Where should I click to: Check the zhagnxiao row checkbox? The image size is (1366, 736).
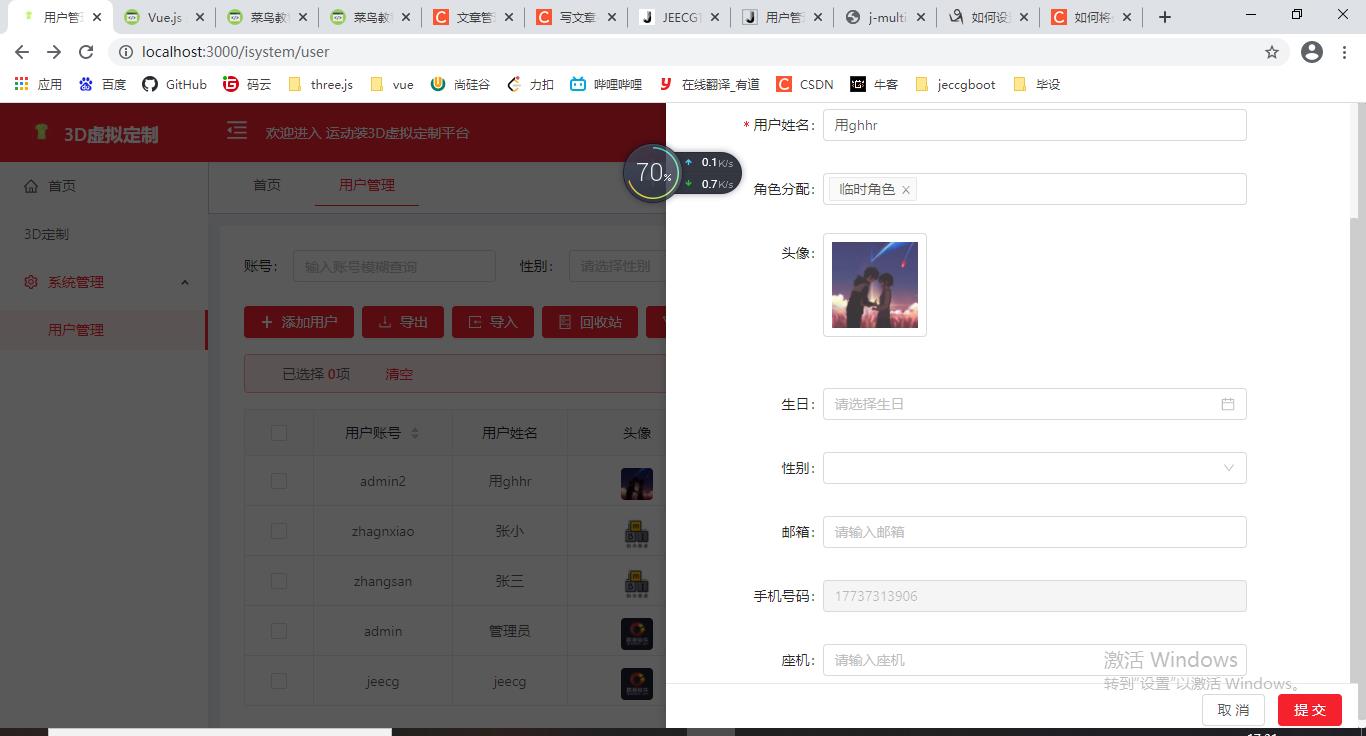tap(279, 531)
